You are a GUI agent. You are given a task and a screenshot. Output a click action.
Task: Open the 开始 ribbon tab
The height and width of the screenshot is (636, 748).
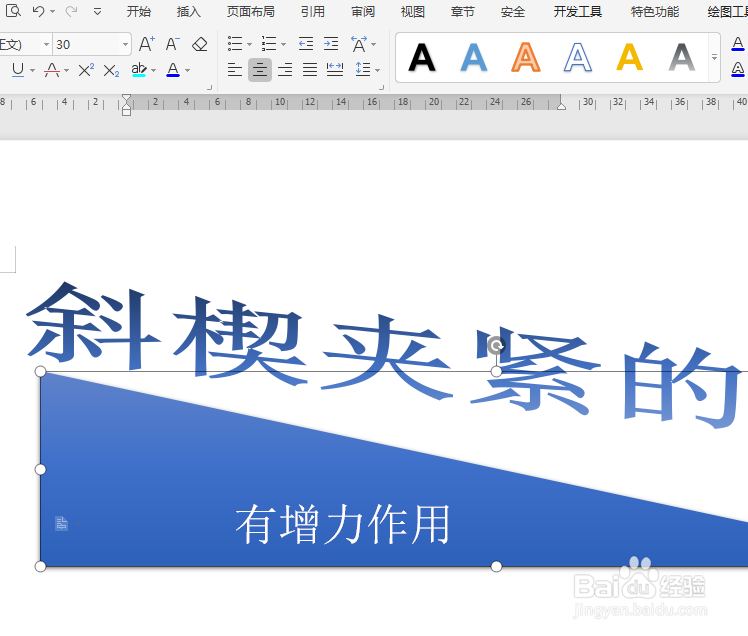pyautogui.click(x=138, y=11)
